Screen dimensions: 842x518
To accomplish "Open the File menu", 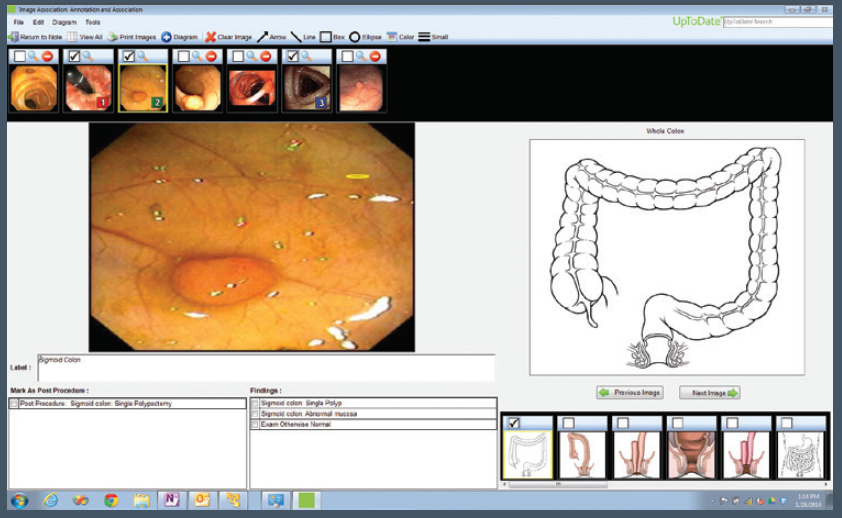I will pyautogui.click(x=19, y=23).
